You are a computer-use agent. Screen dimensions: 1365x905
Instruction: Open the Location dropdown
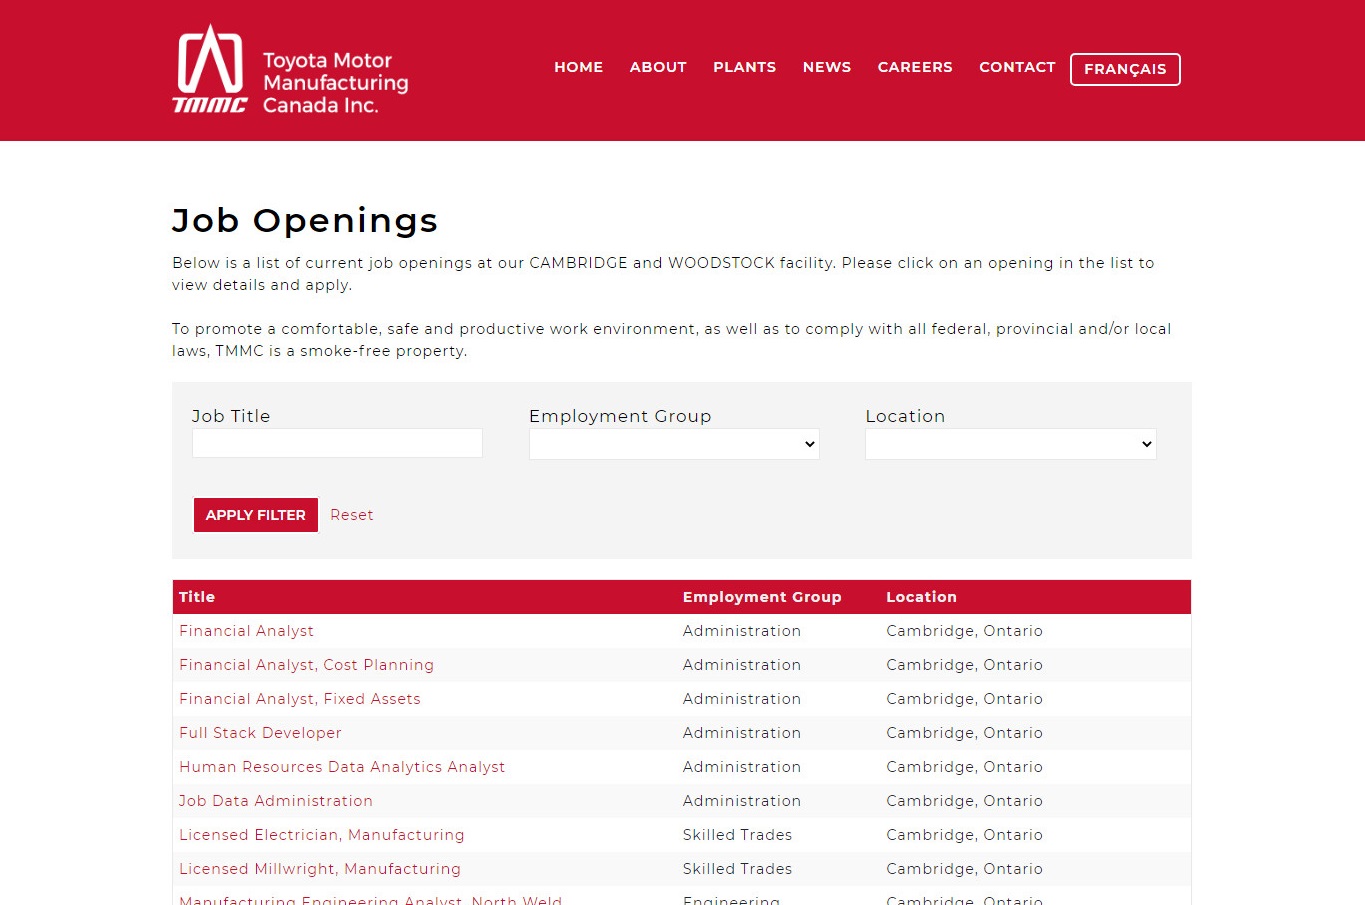tap(1010, 444)
